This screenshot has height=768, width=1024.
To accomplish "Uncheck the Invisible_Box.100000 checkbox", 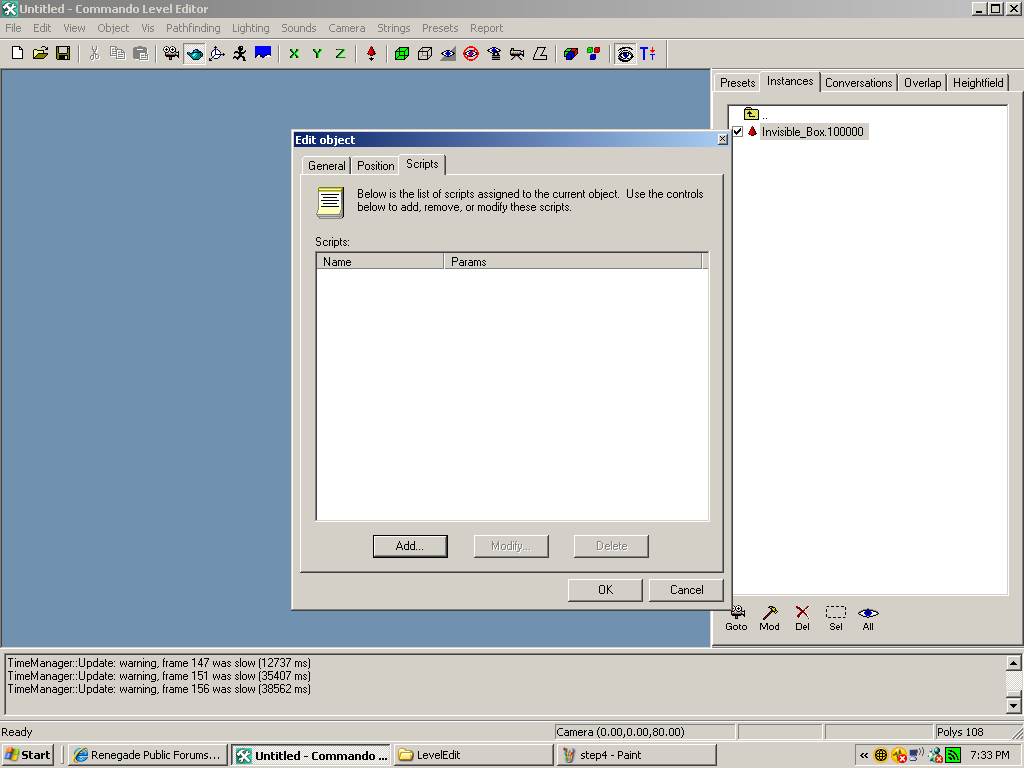I will pos(738,132).
